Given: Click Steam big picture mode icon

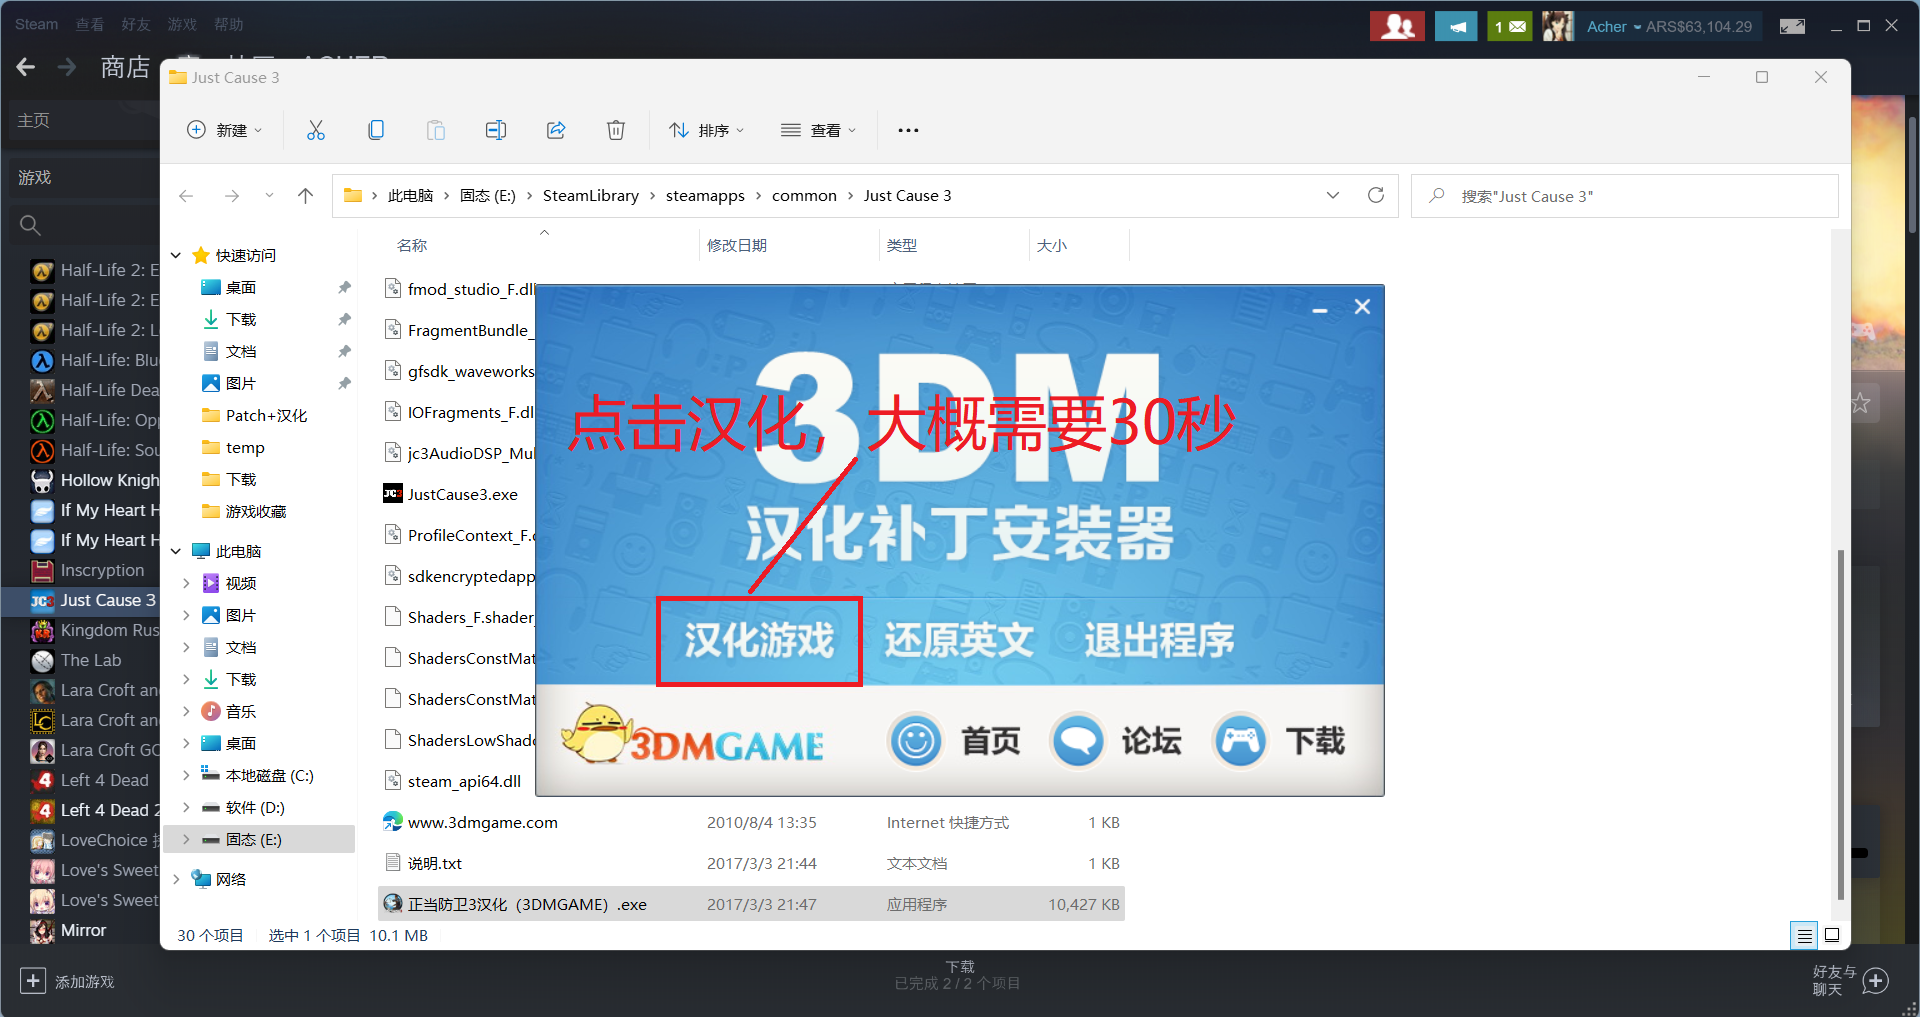Looking at the screenshot, I should (x=1792, y=26).
